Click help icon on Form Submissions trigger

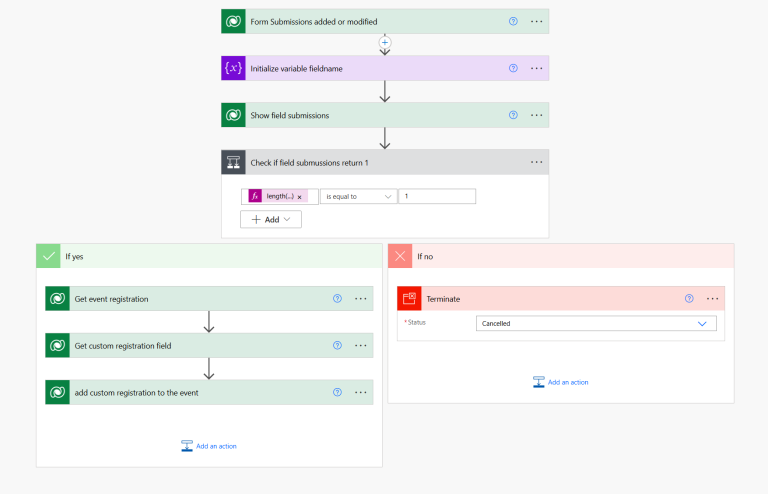coord(513,21)
